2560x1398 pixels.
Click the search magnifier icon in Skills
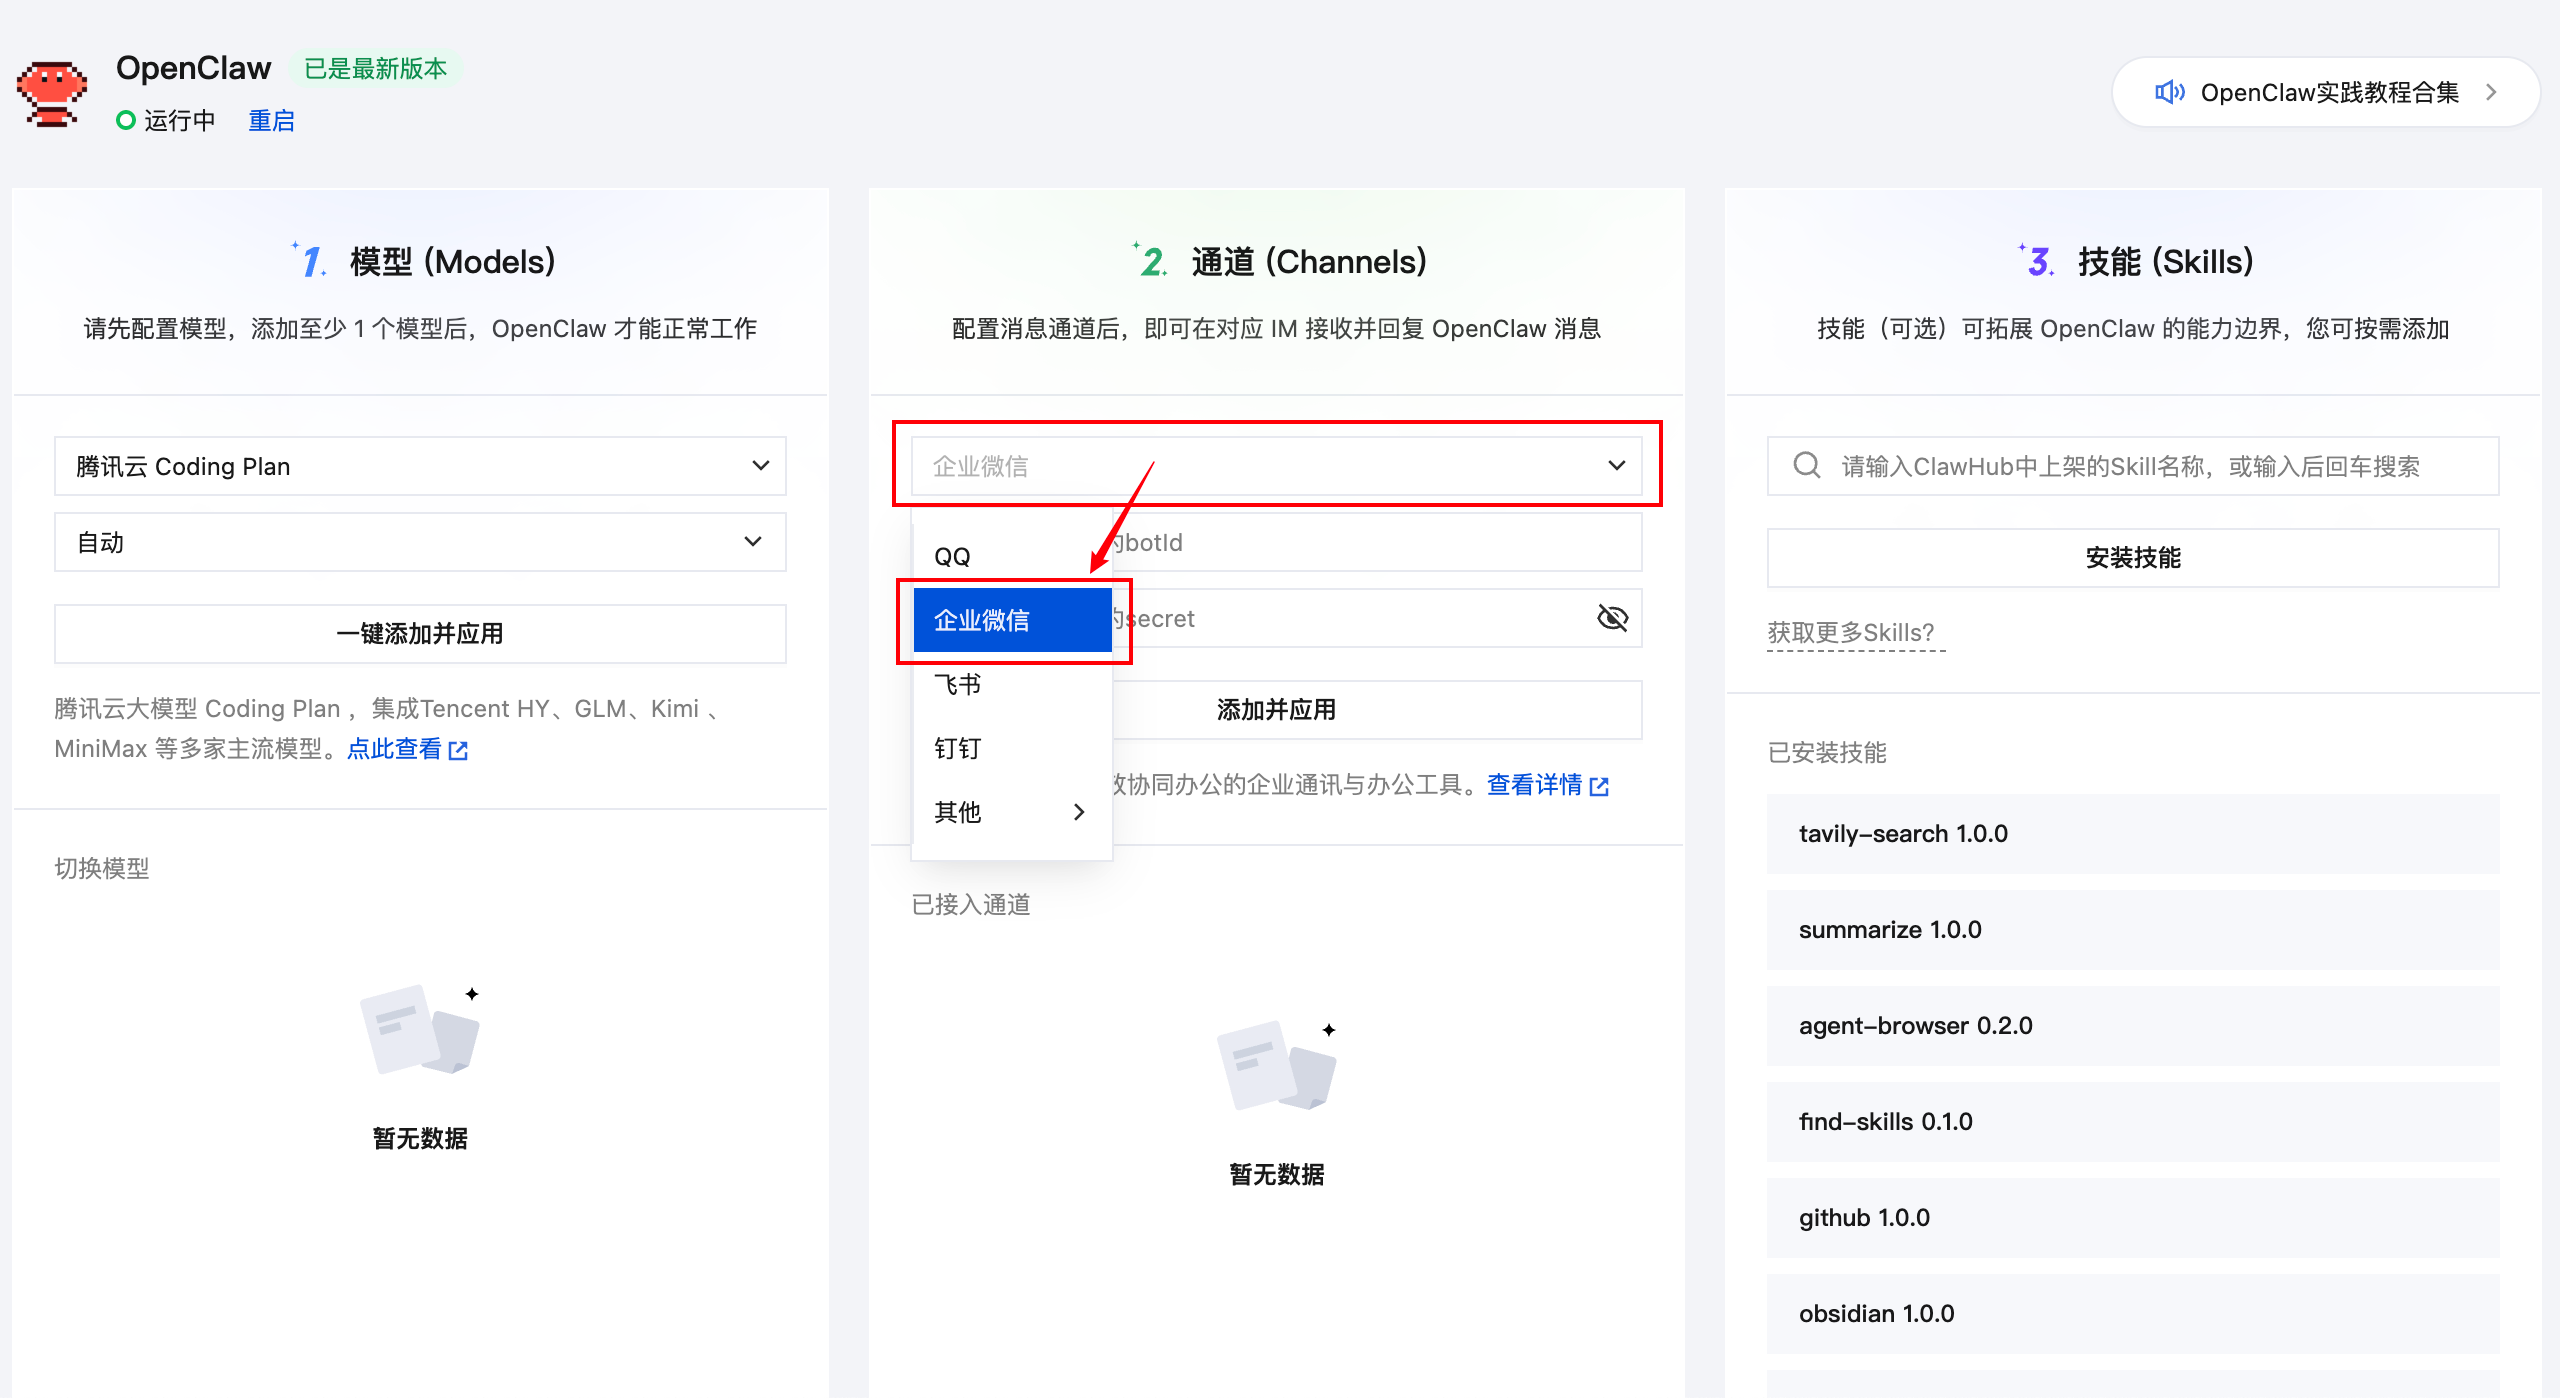tap(1806, 466)
